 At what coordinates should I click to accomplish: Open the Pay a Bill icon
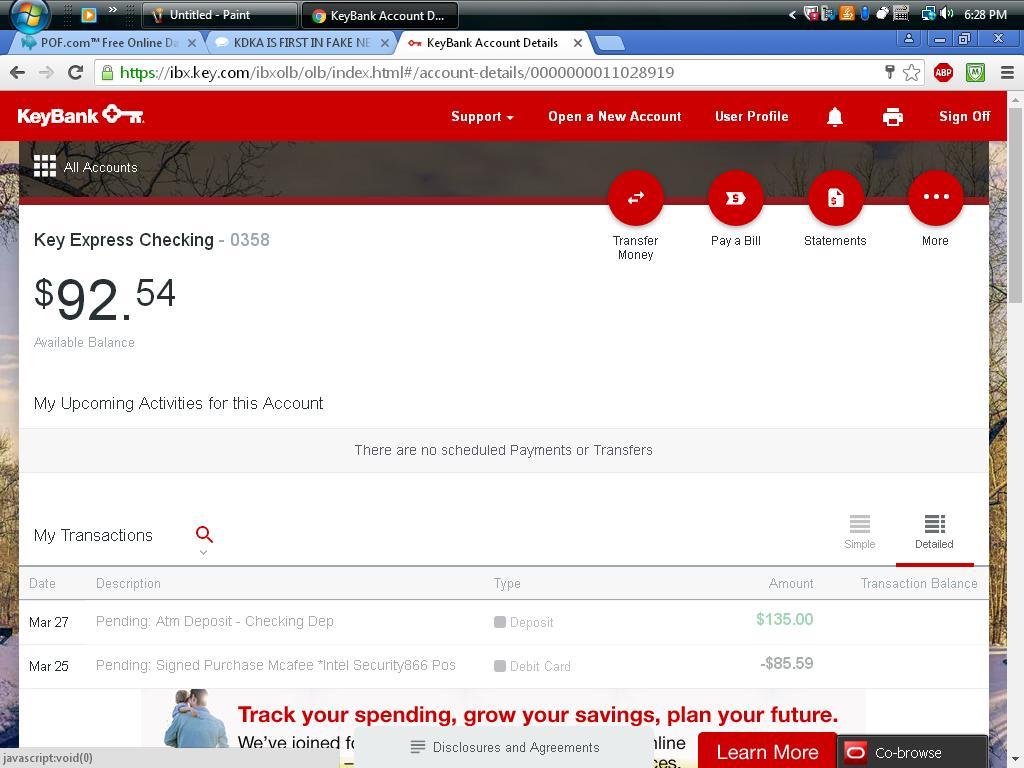pos(735,197)
